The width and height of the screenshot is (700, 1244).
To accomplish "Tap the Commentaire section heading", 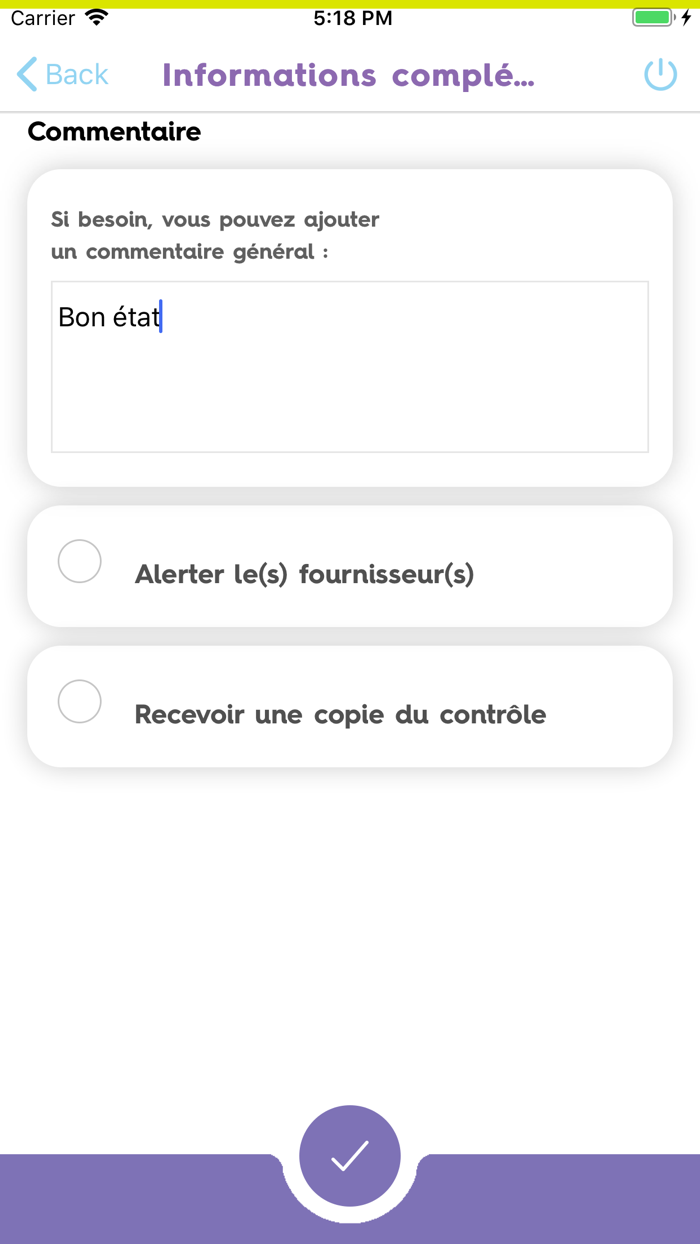I will pos(113,131).
